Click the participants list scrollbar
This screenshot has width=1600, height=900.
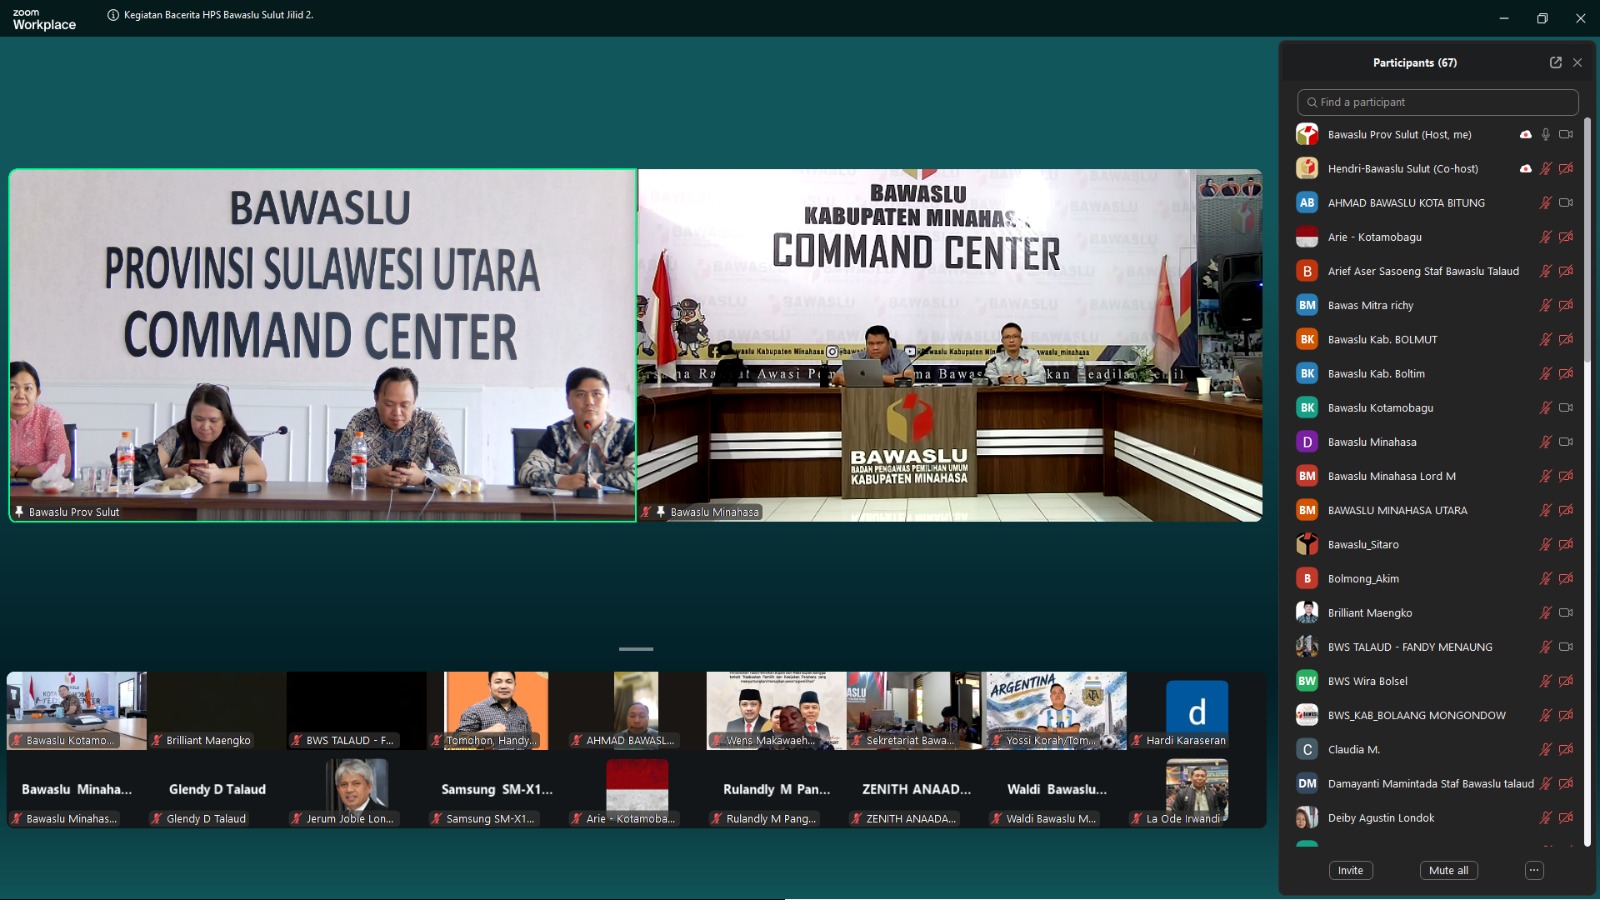click(x=1587, y=240)
